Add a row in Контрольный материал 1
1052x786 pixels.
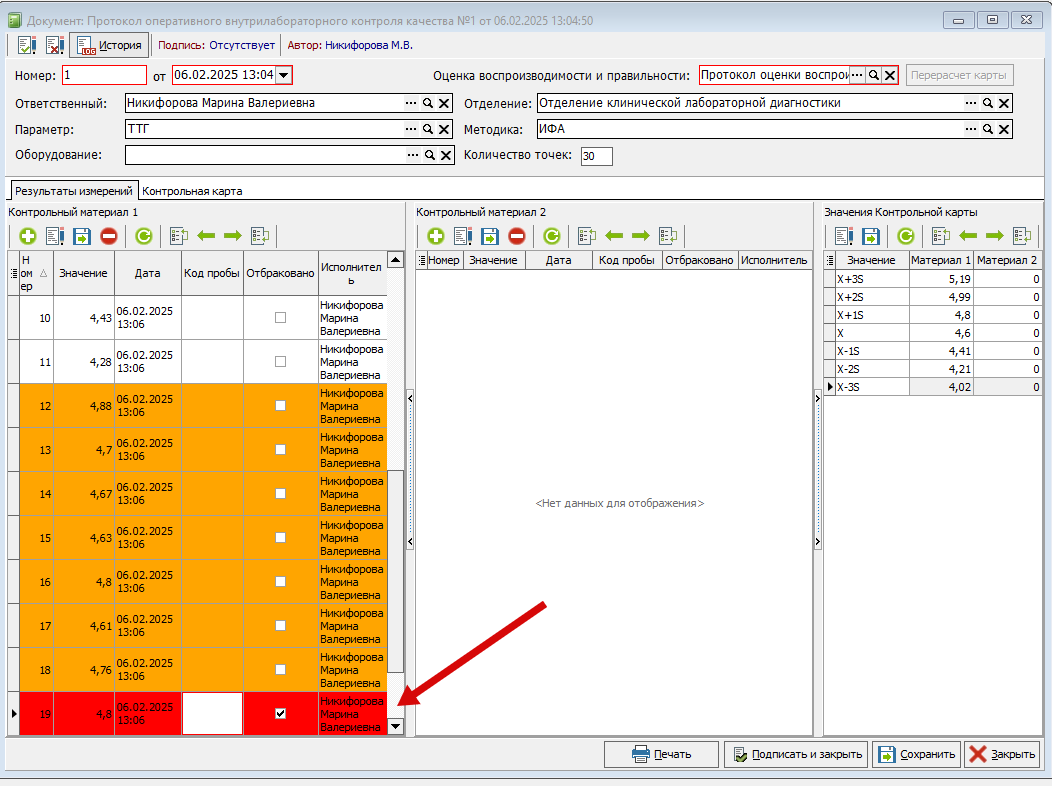[28, 236]
